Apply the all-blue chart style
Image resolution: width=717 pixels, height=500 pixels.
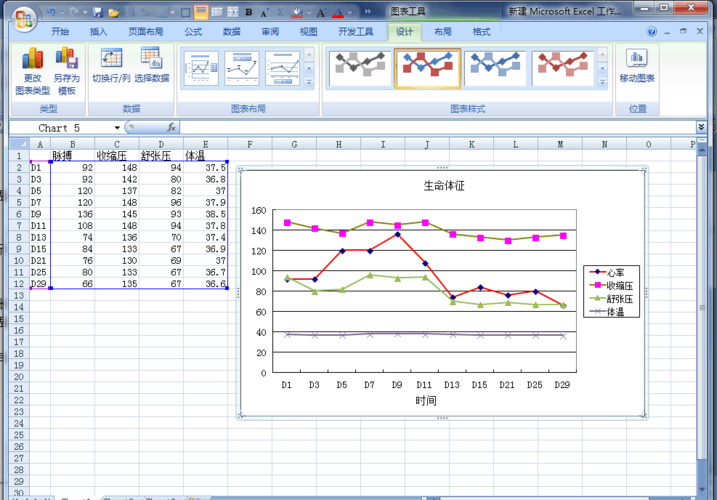tap(495, 68)
